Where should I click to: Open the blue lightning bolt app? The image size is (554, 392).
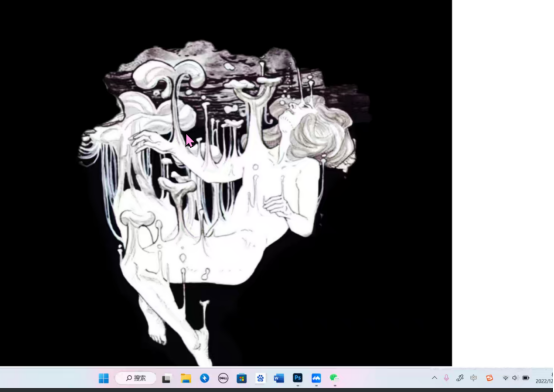tap(205, 378)
